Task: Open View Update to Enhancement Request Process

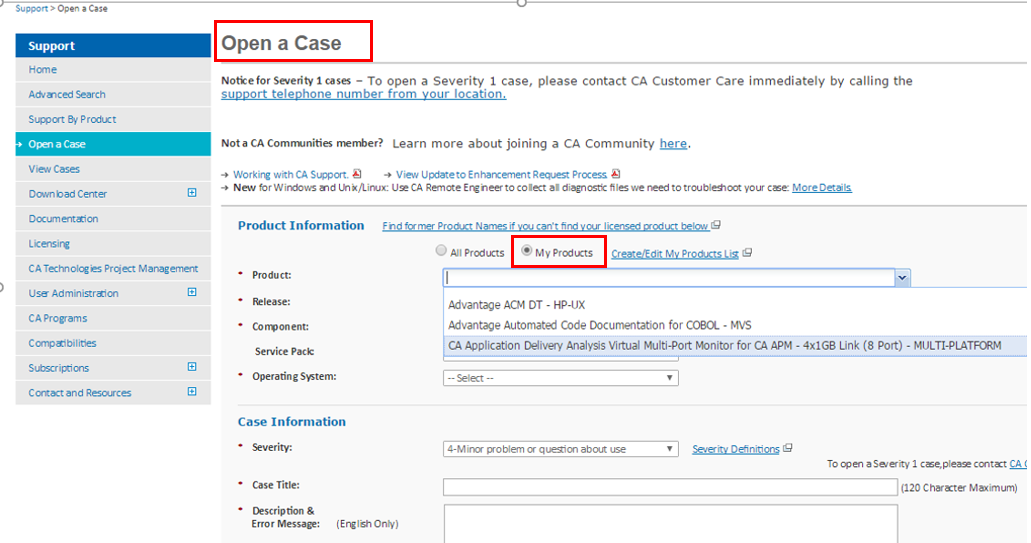Action: click(x=501, y=174)
